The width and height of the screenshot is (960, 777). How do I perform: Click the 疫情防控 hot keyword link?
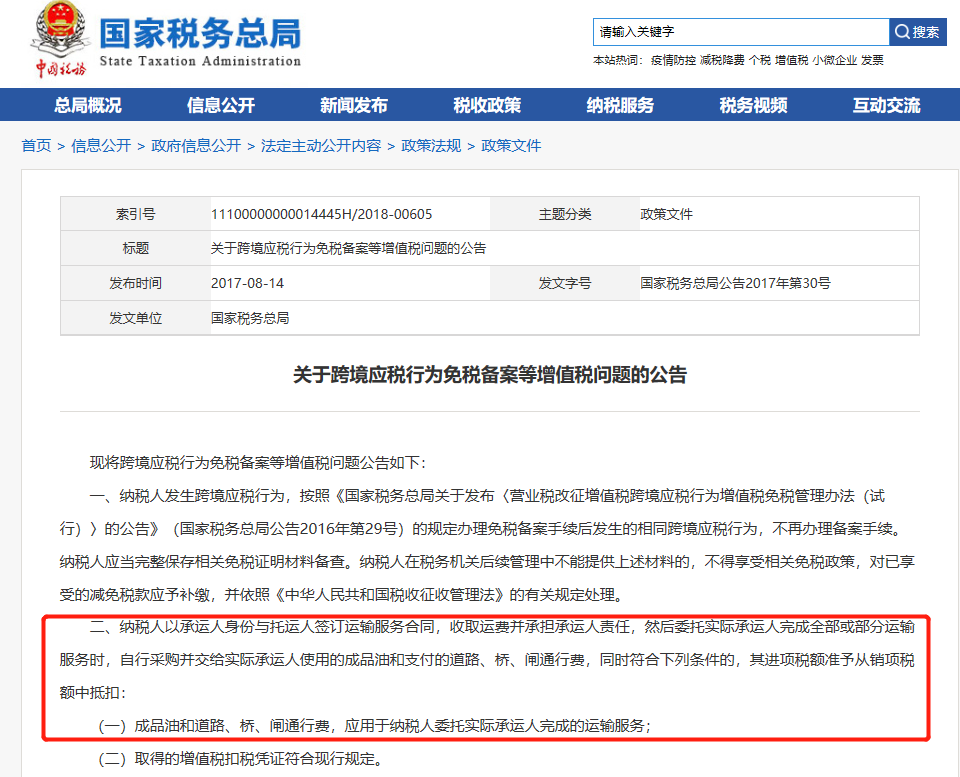point(672,60)
